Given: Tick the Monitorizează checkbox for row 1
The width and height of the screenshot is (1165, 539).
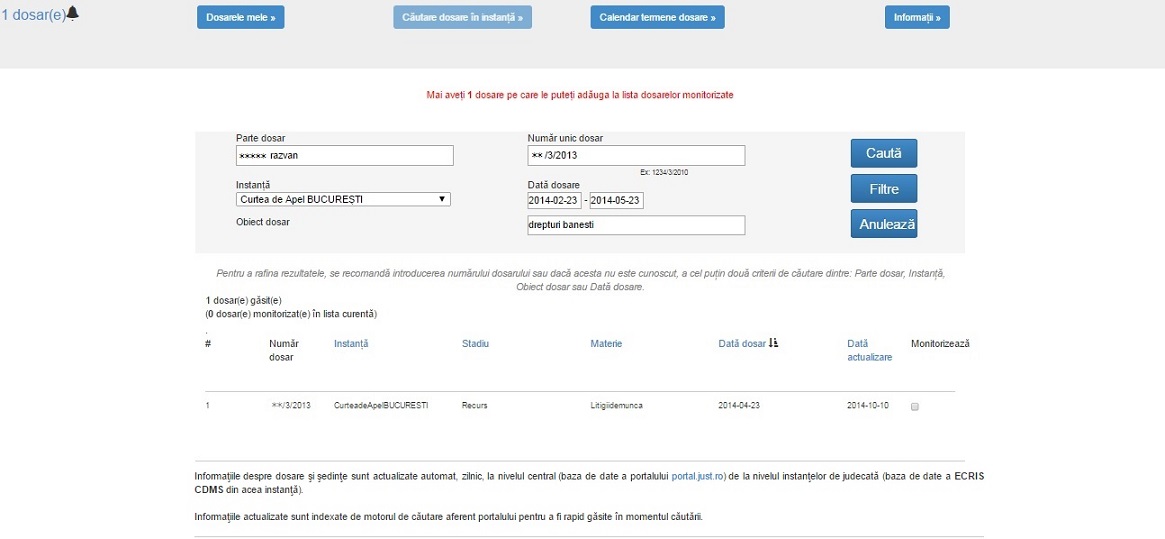Looking at the screenshot, I should (x=914, y=407).
